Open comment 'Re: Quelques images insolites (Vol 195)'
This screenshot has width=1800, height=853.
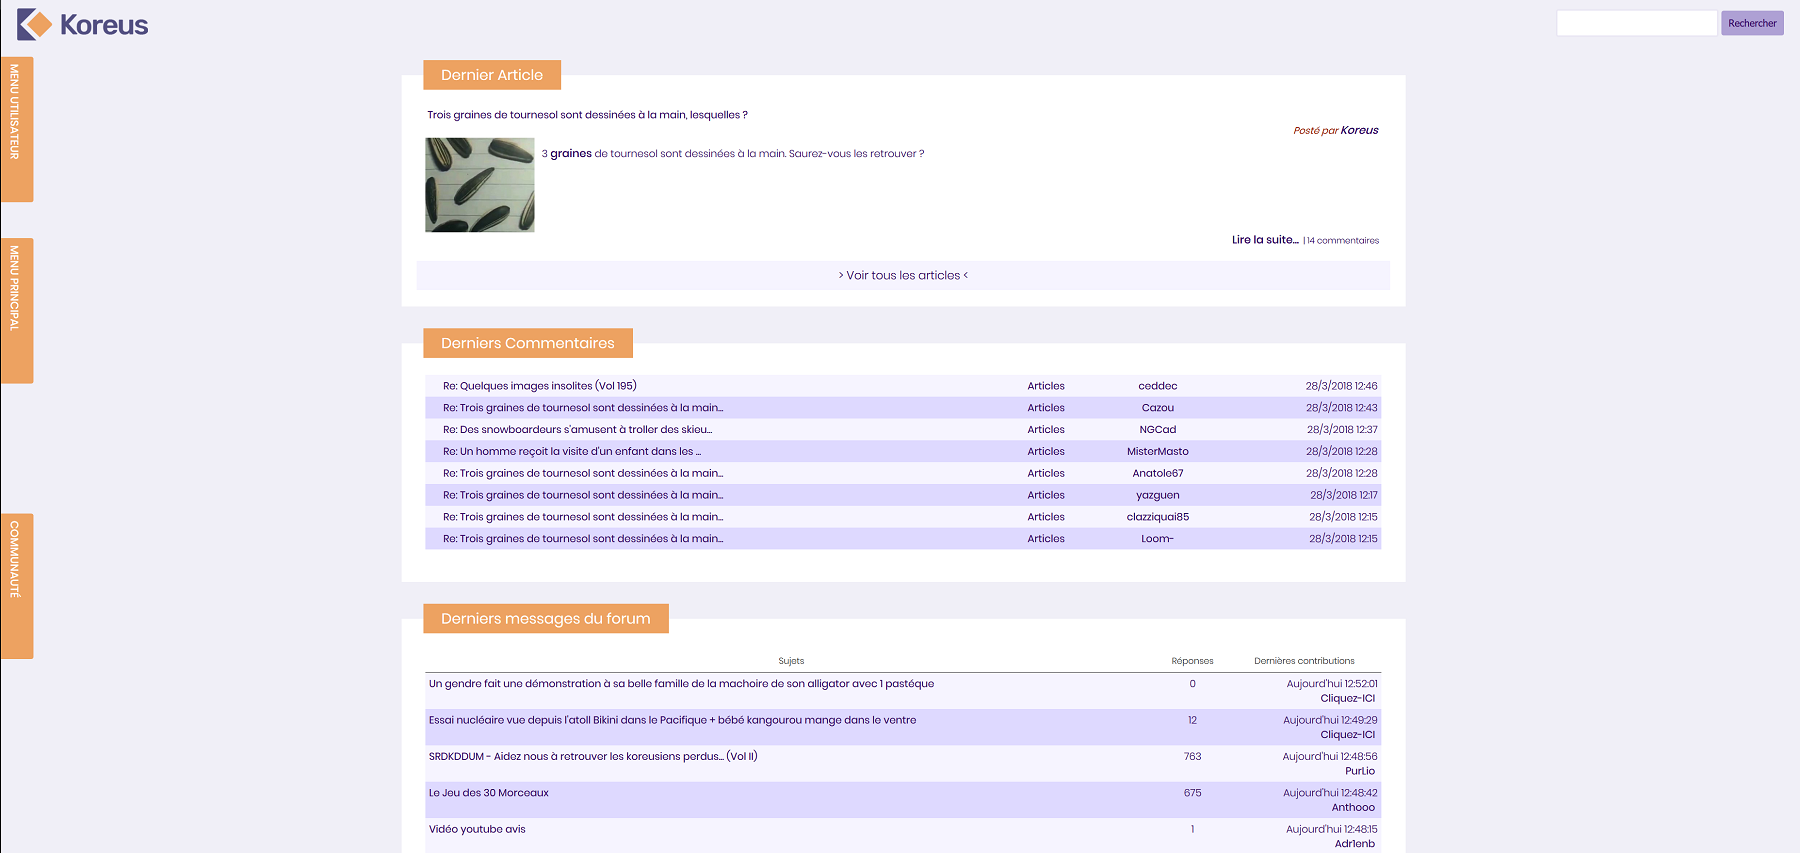pos(539,386)
